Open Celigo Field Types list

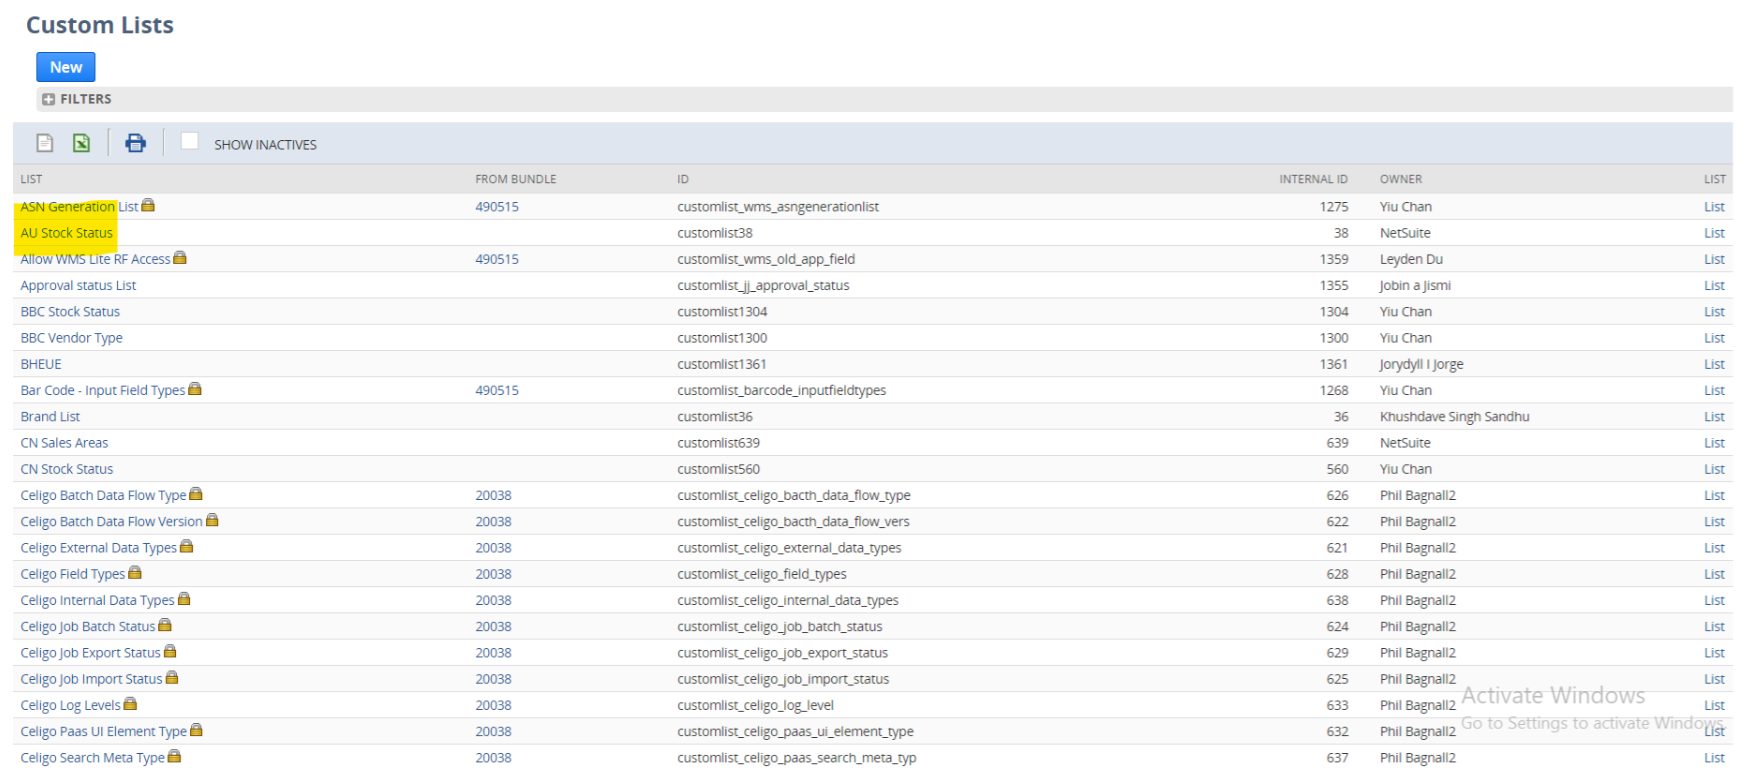(72, 574)
